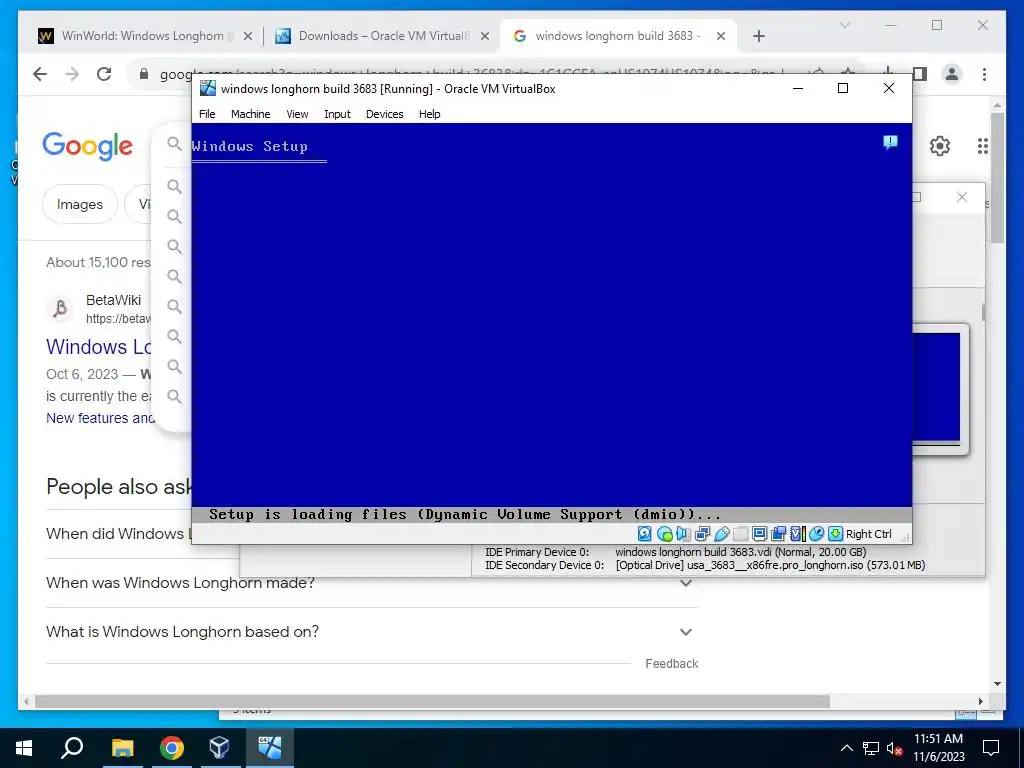Viewport: 1024px width, 768px height.
Task: Click the USB devices indicator in VirtualBox status bar
Action: click(722, 534)
